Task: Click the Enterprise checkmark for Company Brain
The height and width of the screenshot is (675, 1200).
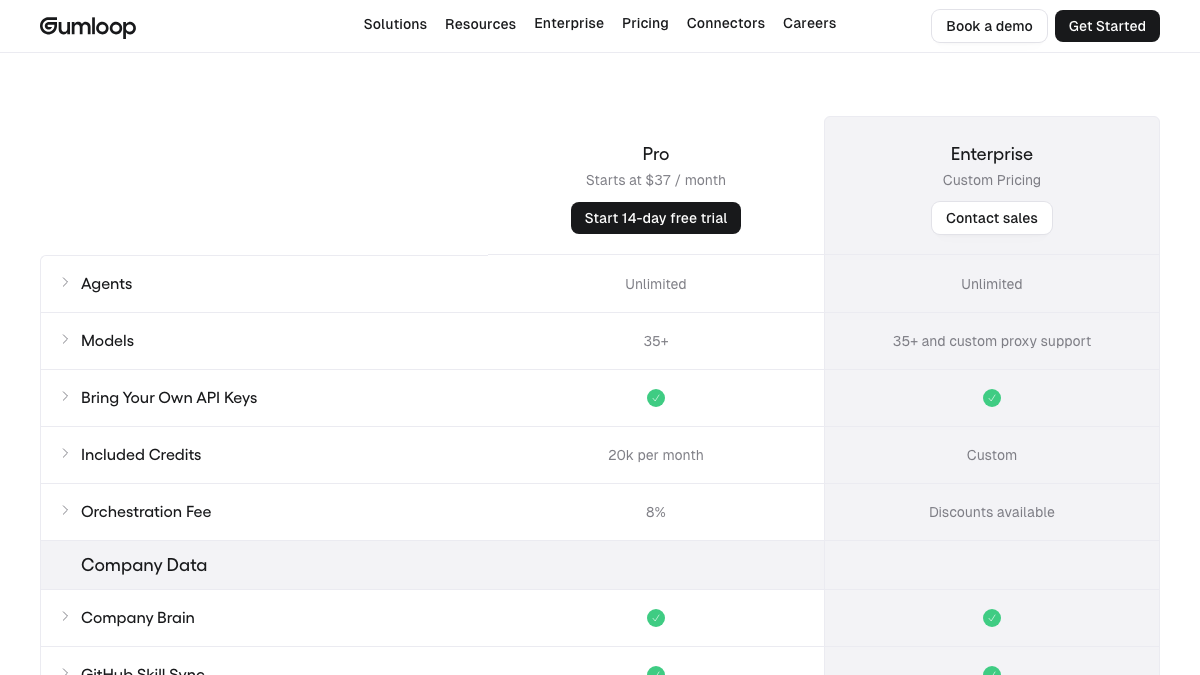Action: [x=992, y=618]
